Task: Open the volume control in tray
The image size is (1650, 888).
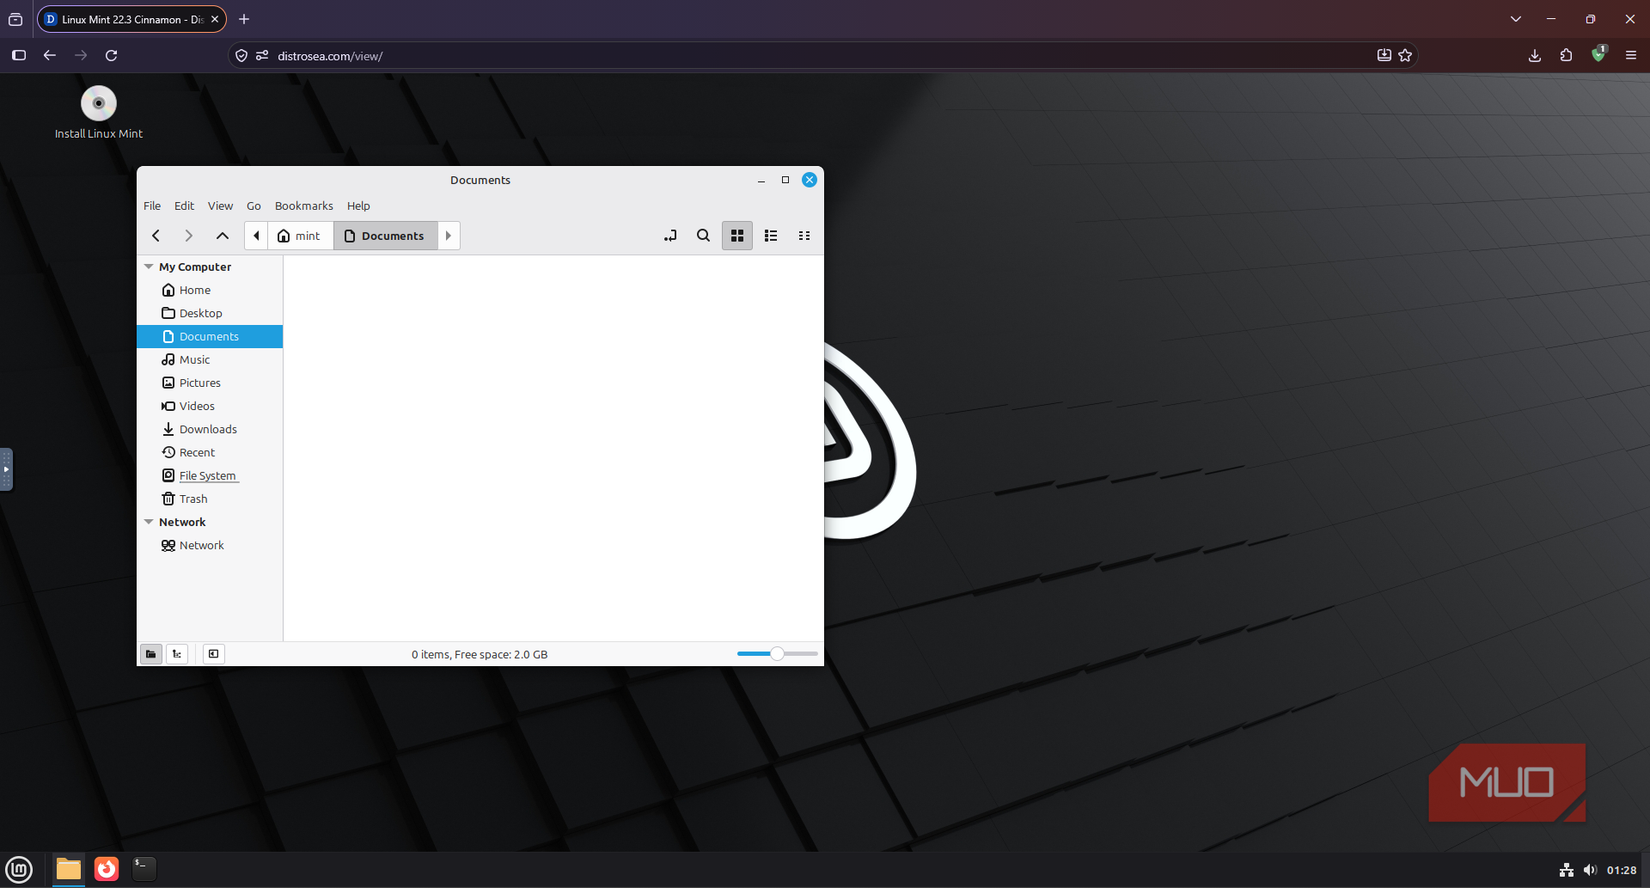Action: point(1590,870)
